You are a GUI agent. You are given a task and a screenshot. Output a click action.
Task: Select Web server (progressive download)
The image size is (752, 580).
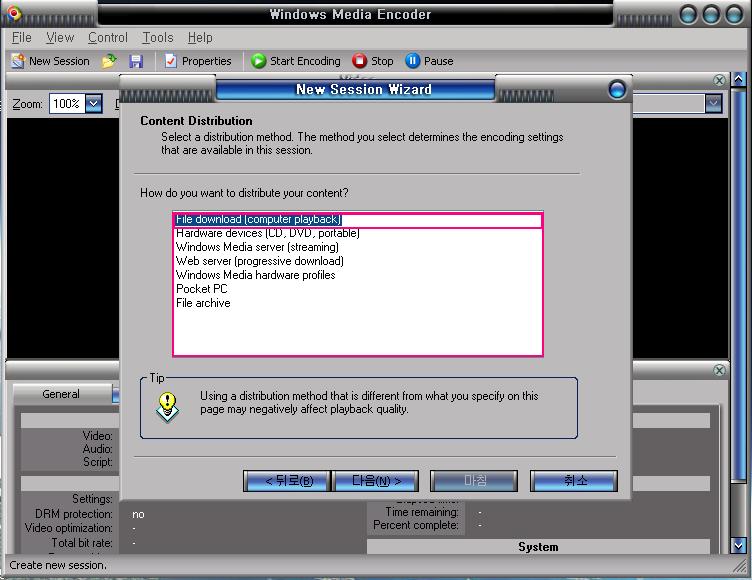click(358, 261)
